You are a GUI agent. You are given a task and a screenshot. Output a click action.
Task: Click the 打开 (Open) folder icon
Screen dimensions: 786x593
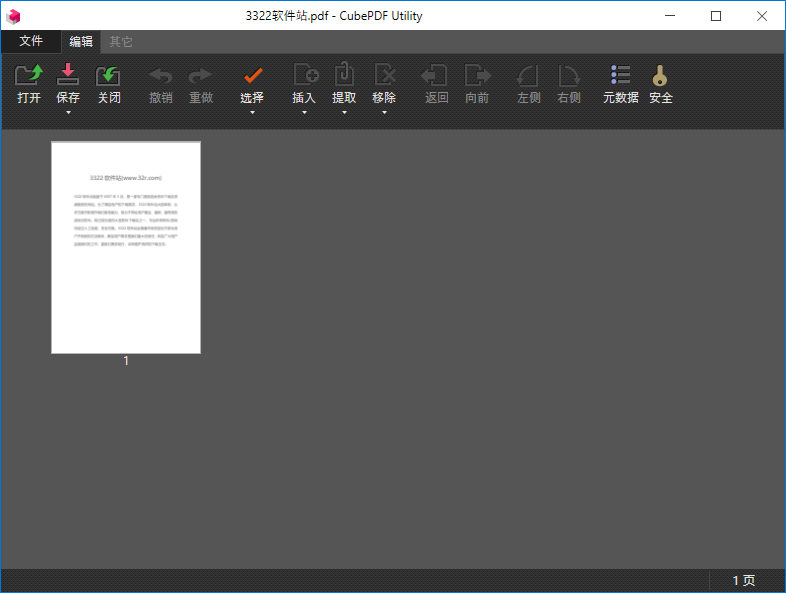coord(29,75)
